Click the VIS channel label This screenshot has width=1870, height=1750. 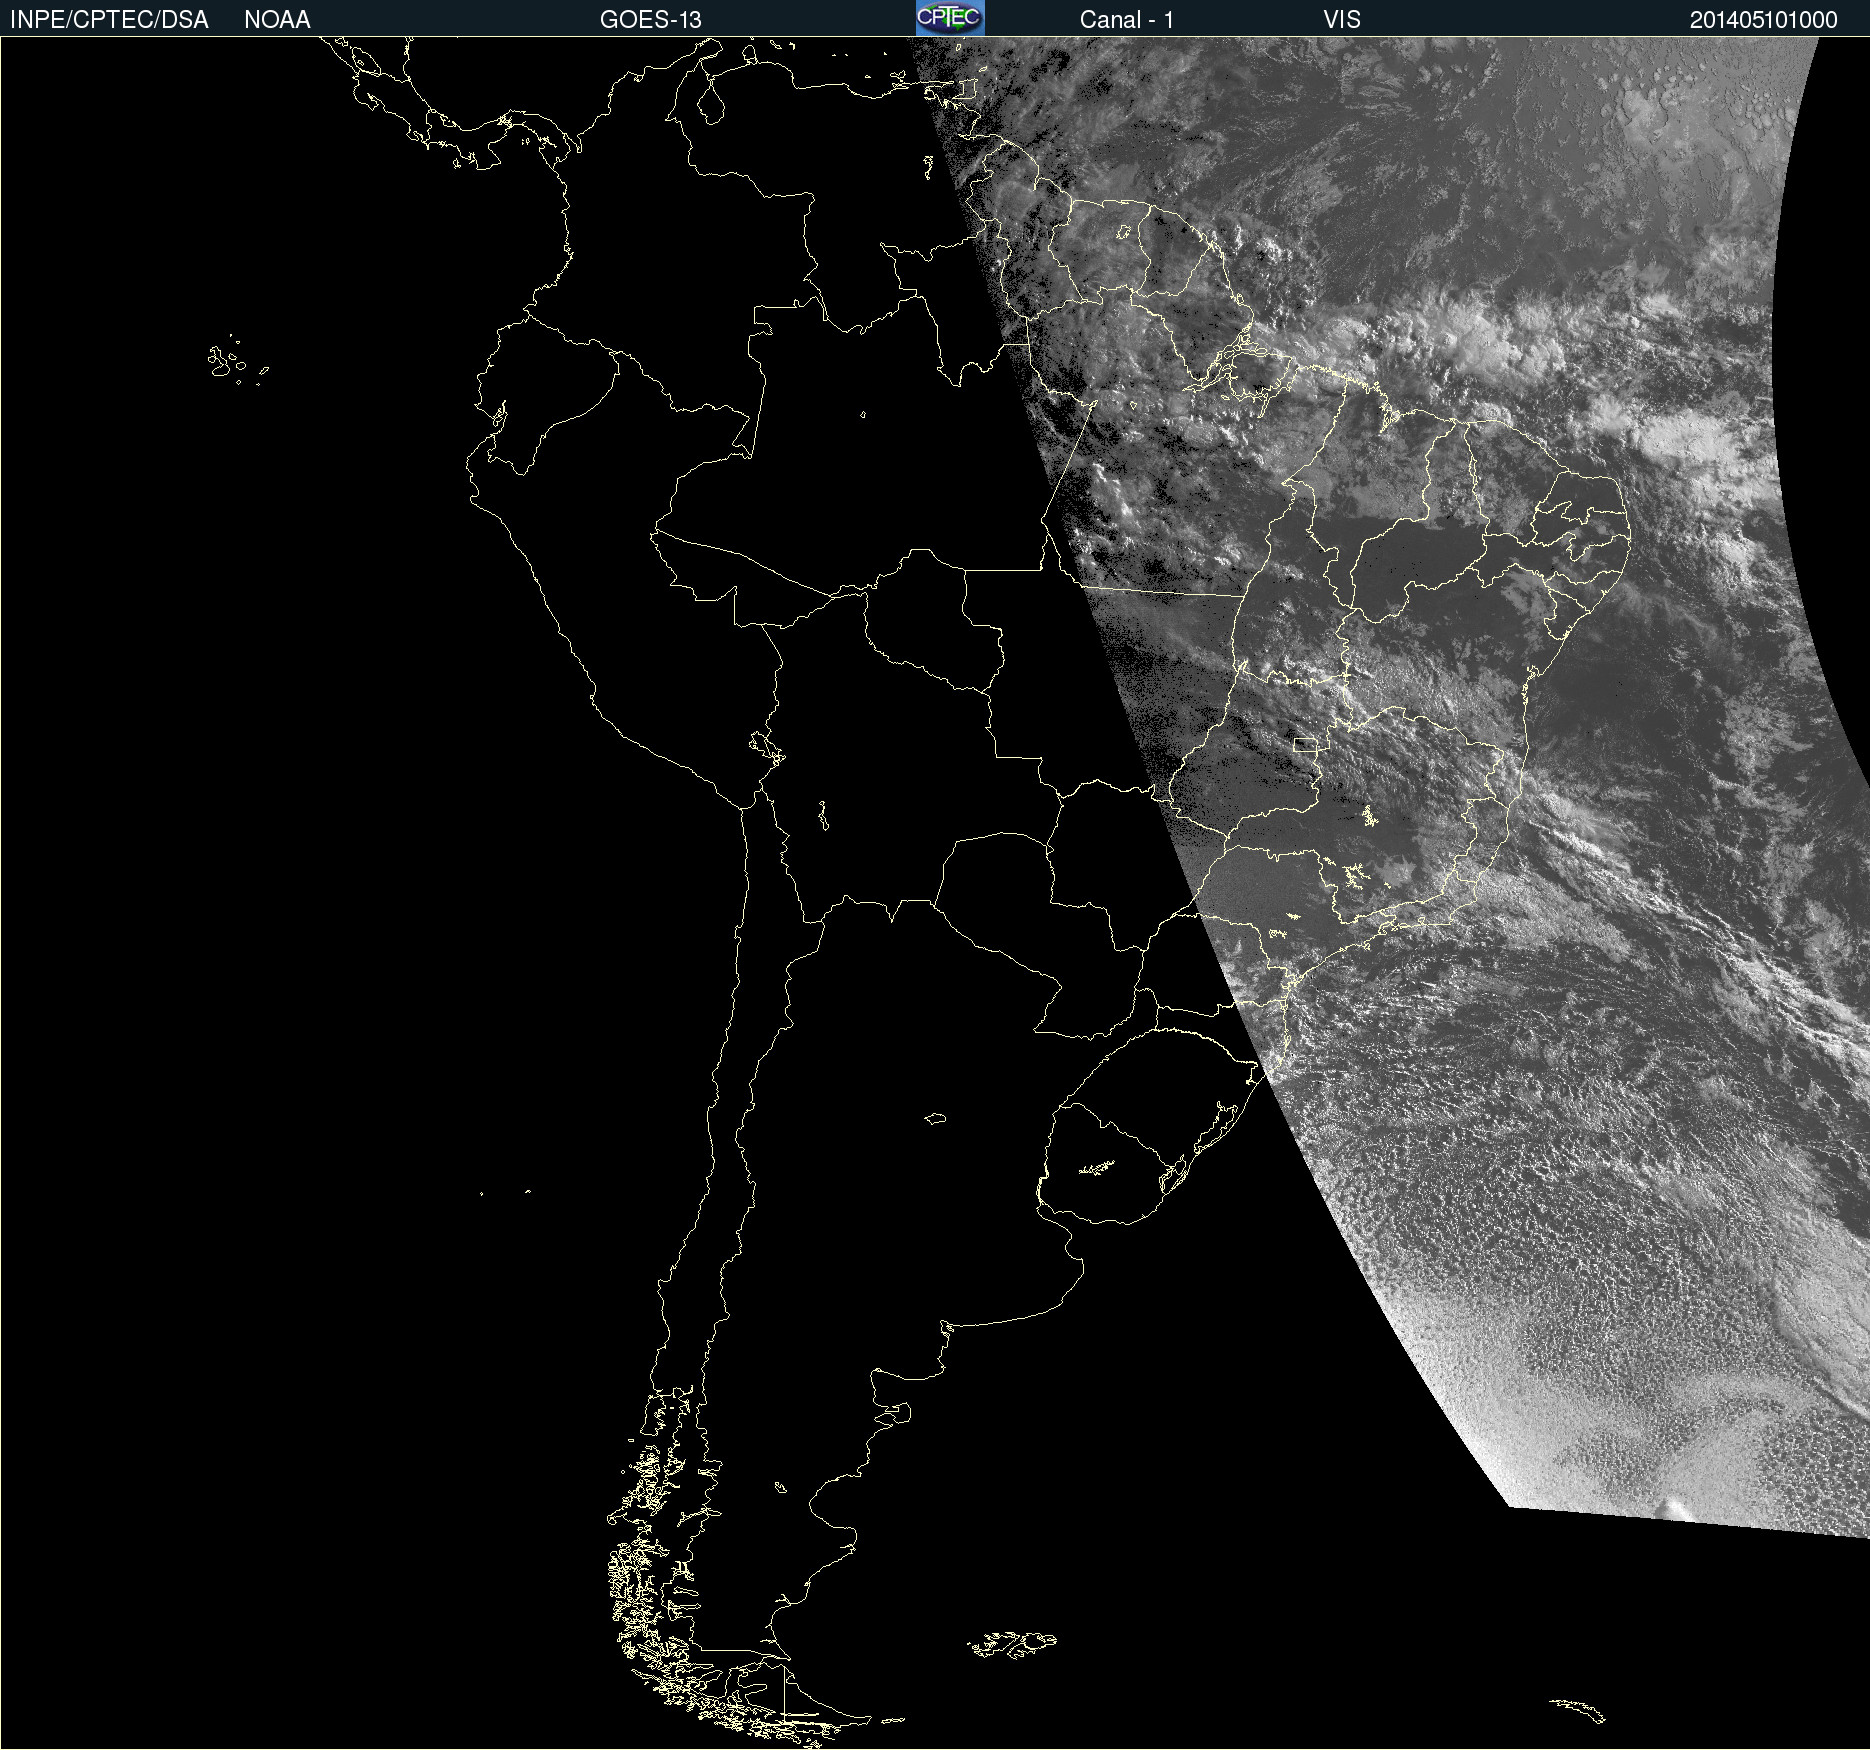[x=1342, y=20]
